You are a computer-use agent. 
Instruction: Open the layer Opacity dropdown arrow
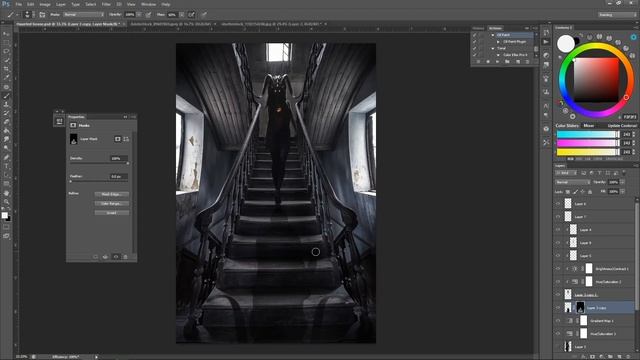point(622,182)
